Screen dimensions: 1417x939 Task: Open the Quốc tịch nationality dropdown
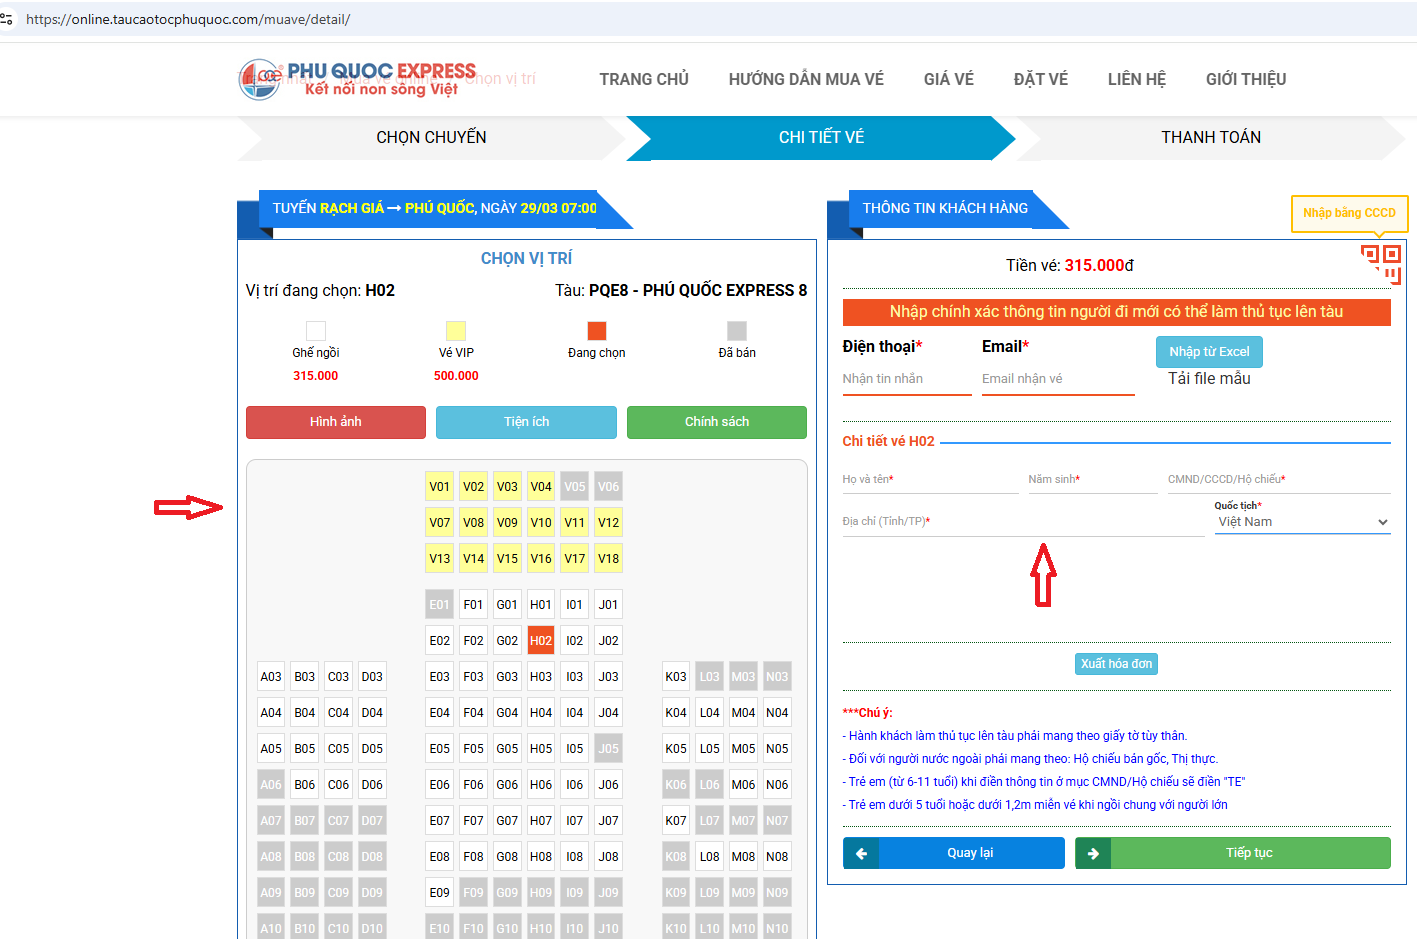coord(1302,522)
